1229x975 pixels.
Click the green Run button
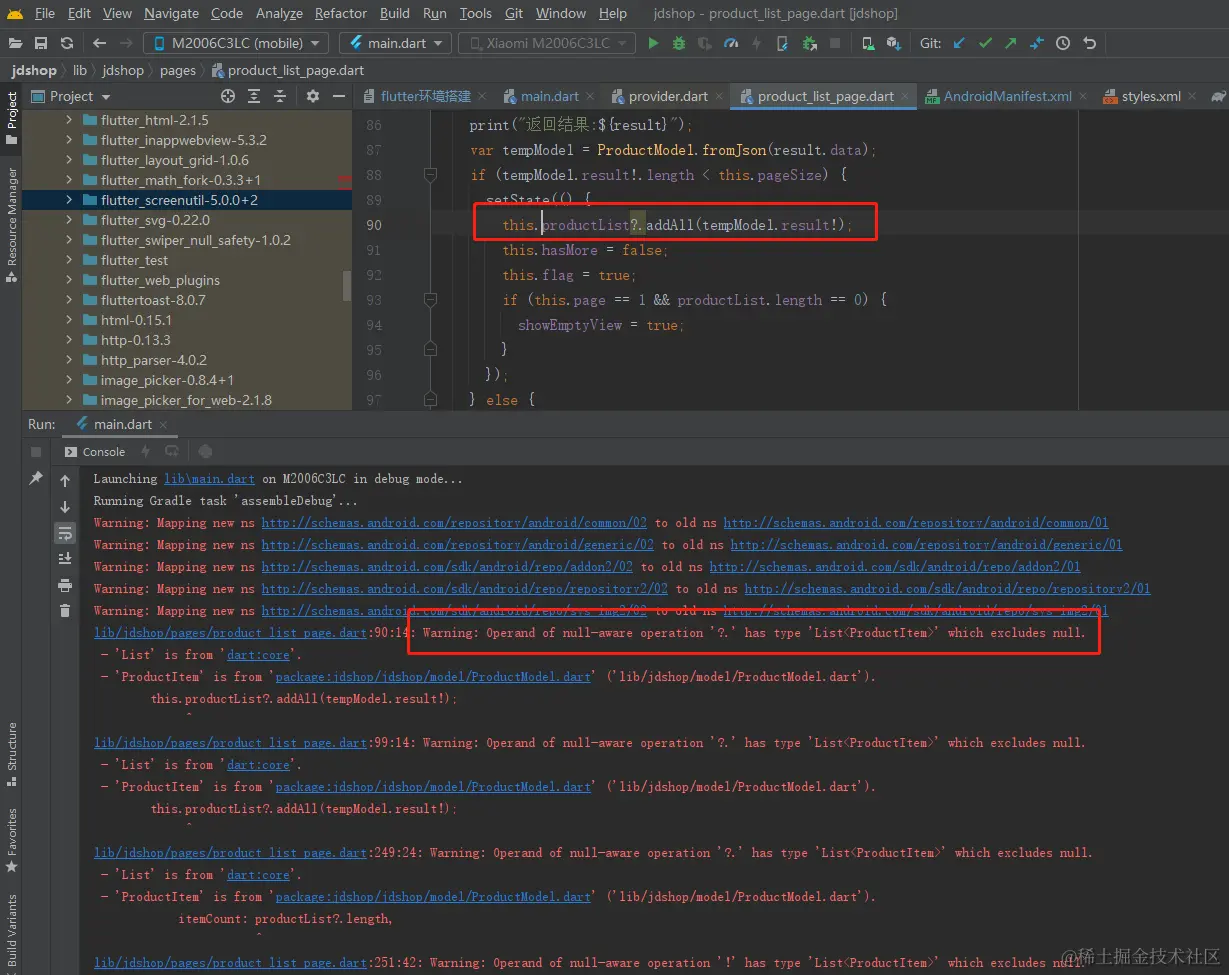click(653, 43)
